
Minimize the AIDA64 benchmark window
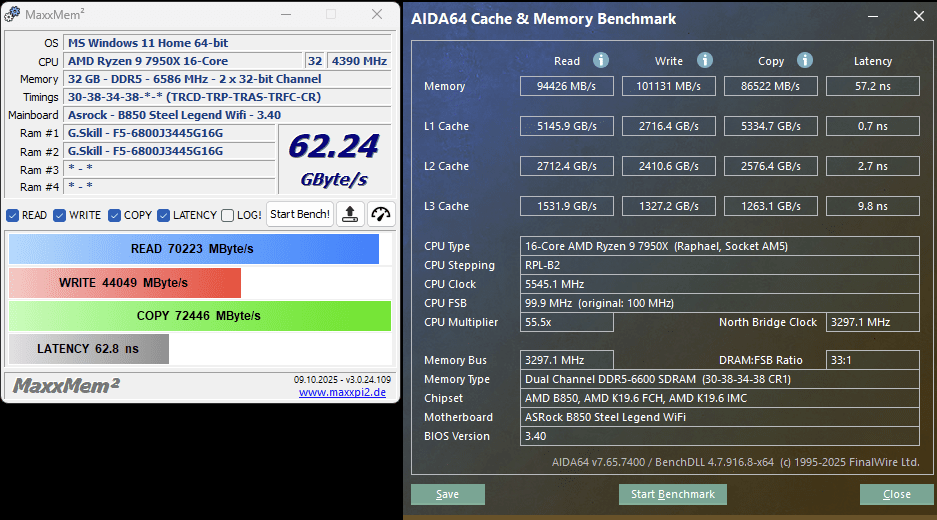coord(873,17)
